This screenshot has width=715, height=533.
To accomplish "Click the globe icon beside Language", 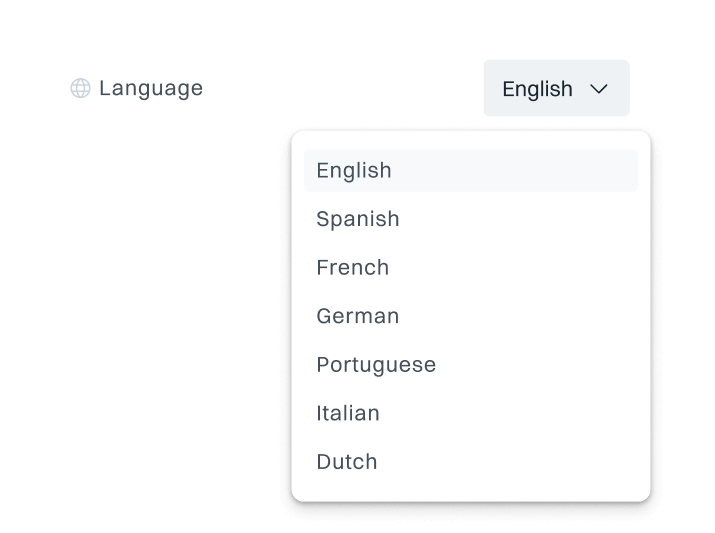I will [80, 89].
